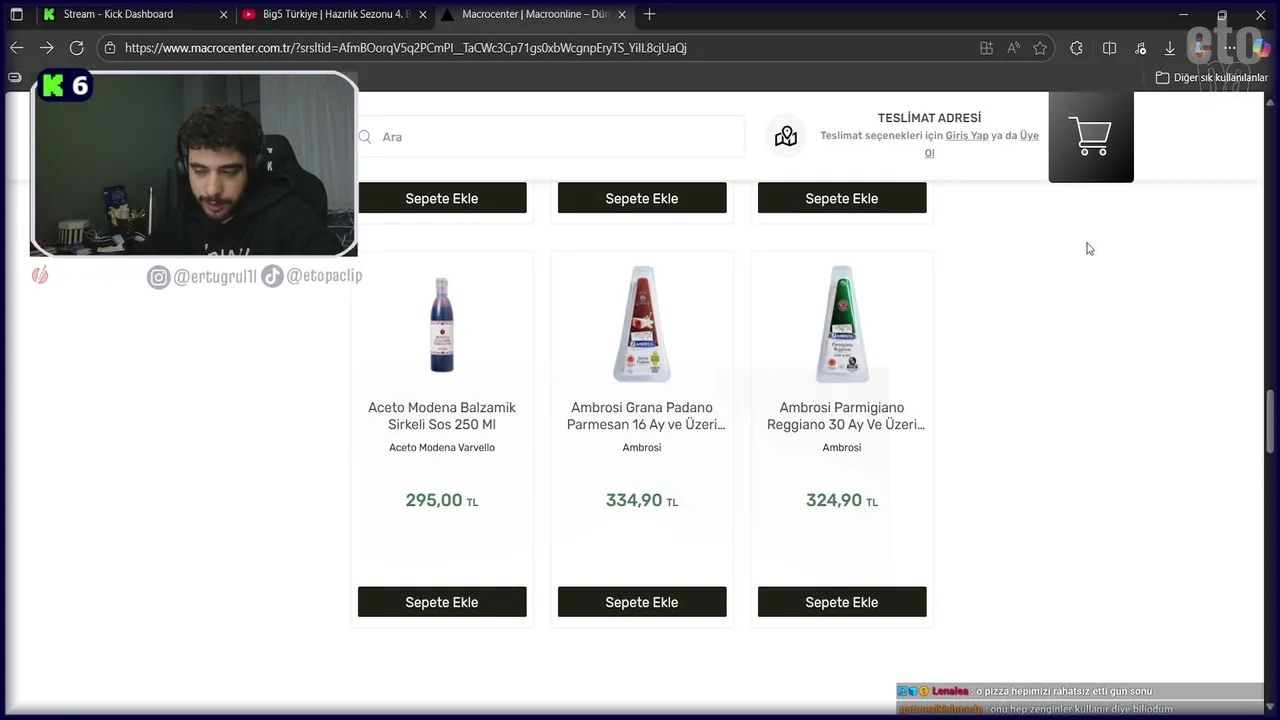Open Aceto Modena Balzamik Sirkeli Sos title
Image resolution: width=1280 pixels, height=720 pixels.
(442, 416)
